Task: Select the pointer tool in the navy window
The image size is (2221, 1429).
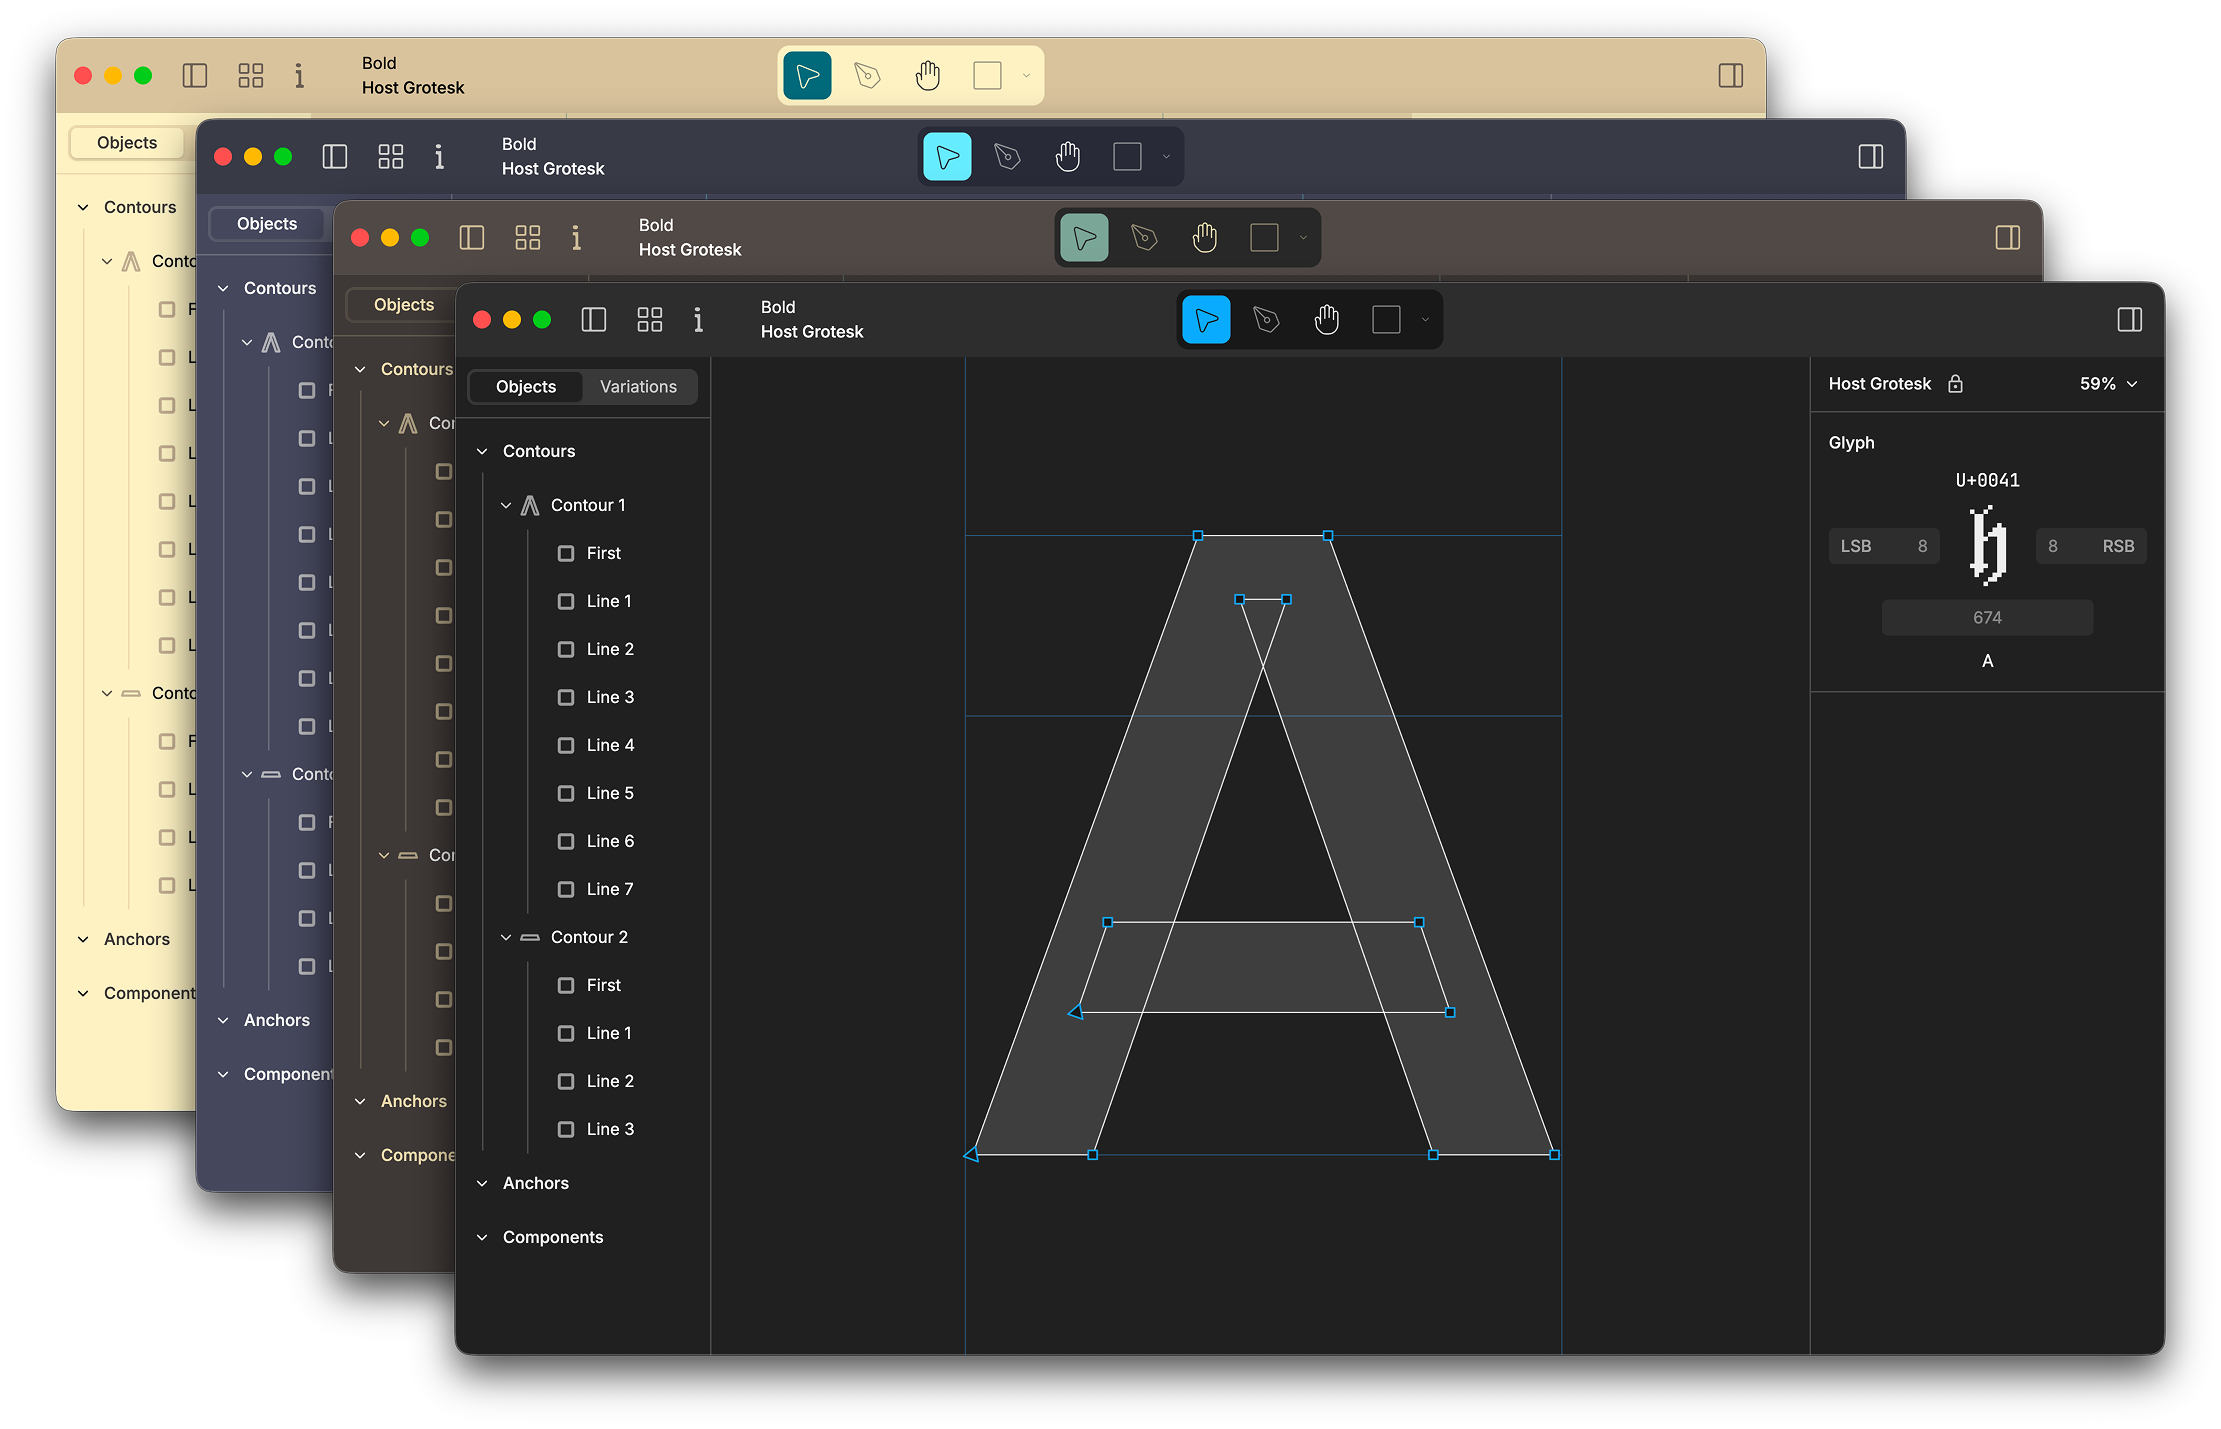Action: click(x=947, y=157)
